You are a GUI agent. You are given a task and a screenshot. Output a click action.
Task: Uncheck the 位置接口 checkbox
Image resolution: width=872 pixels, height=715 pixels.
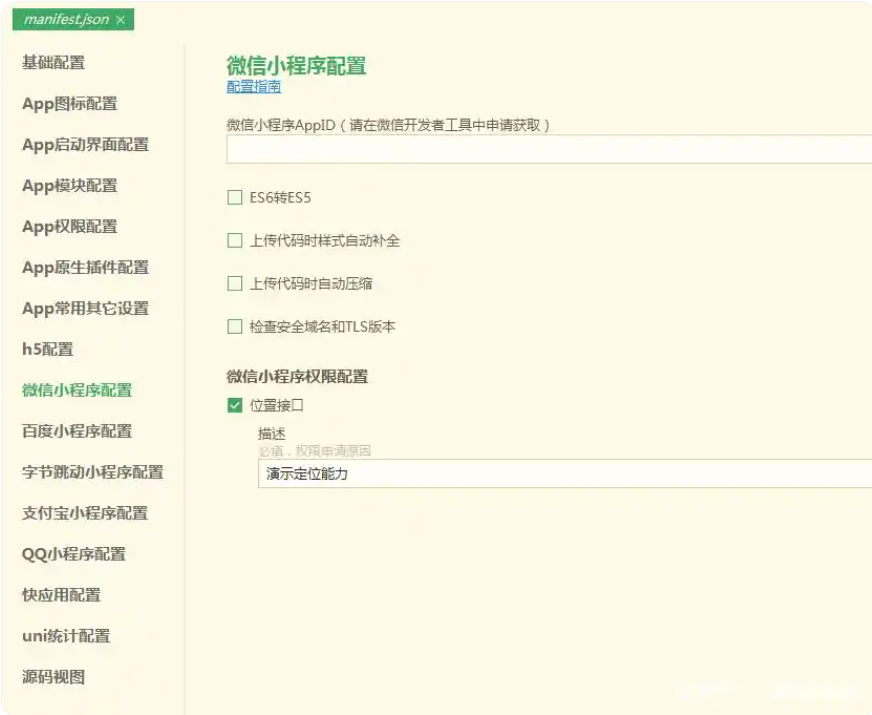click(x=235, y=405)
